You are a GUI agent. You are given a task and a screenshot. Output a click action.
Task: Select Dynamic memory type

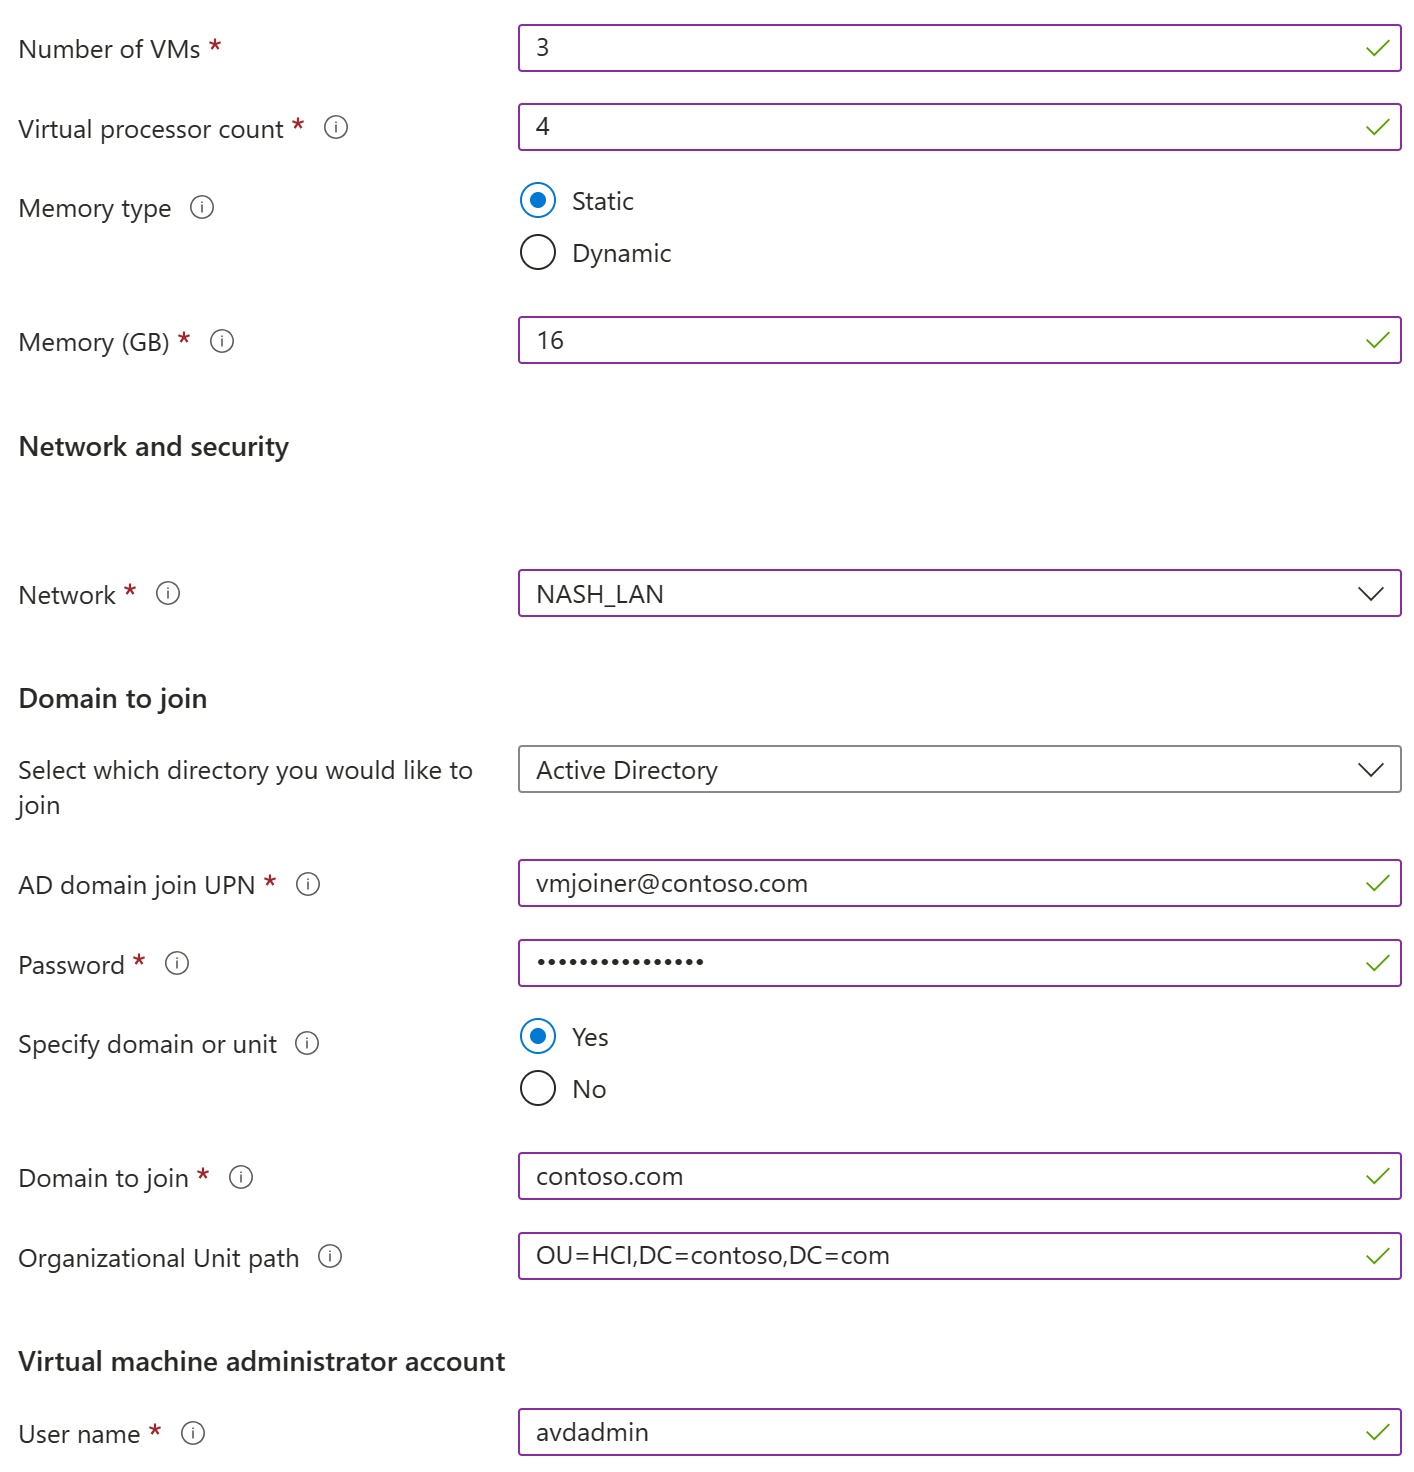(x=538, y=252)
